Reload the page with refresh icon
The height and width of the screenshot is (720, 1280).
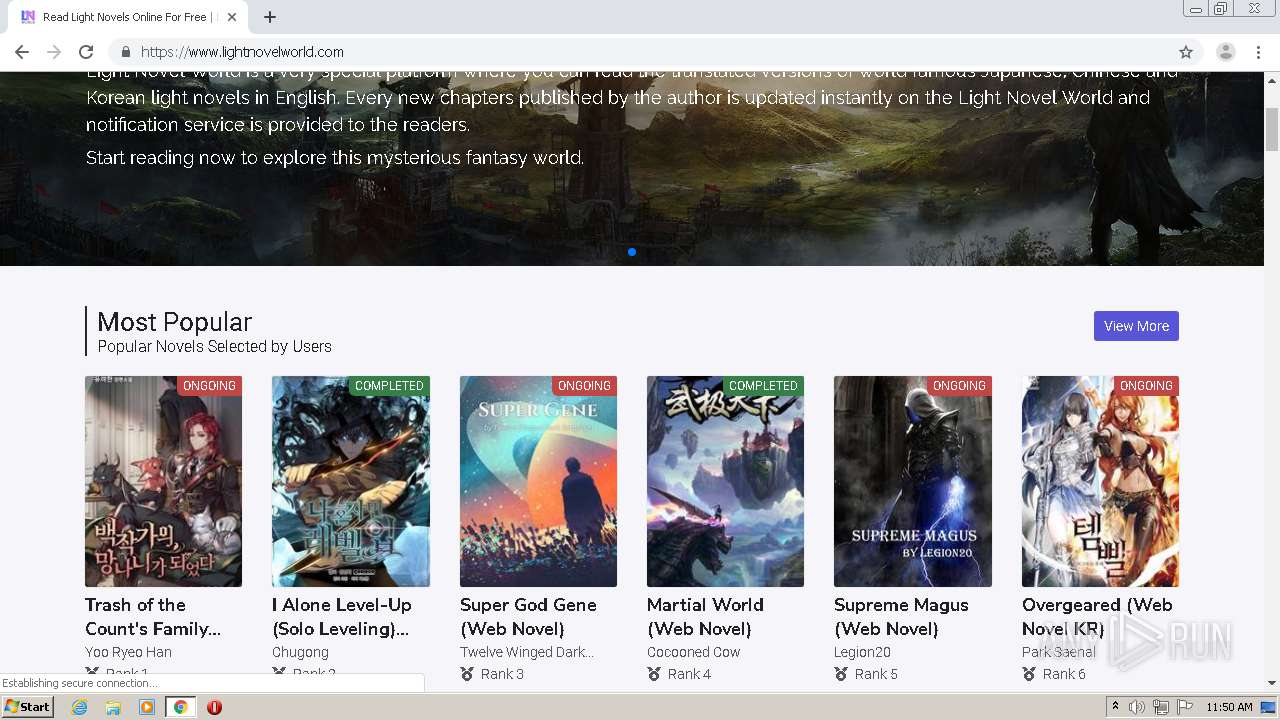coord(86,52)
